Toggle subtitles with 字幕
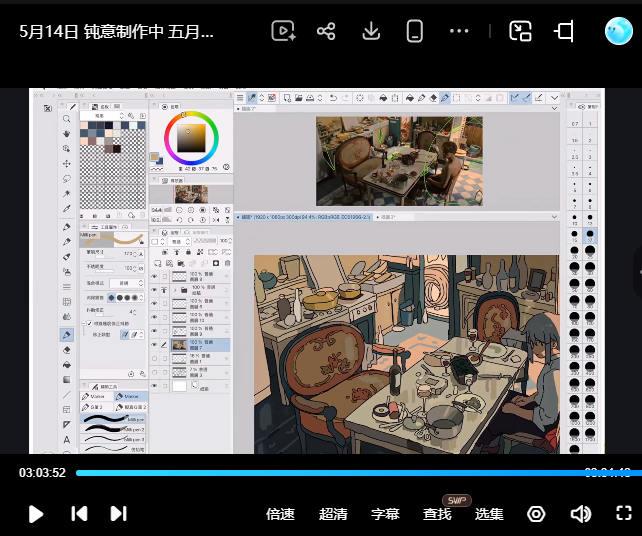The height and width of the screenshot is (536, 642). tap(385, 514)
